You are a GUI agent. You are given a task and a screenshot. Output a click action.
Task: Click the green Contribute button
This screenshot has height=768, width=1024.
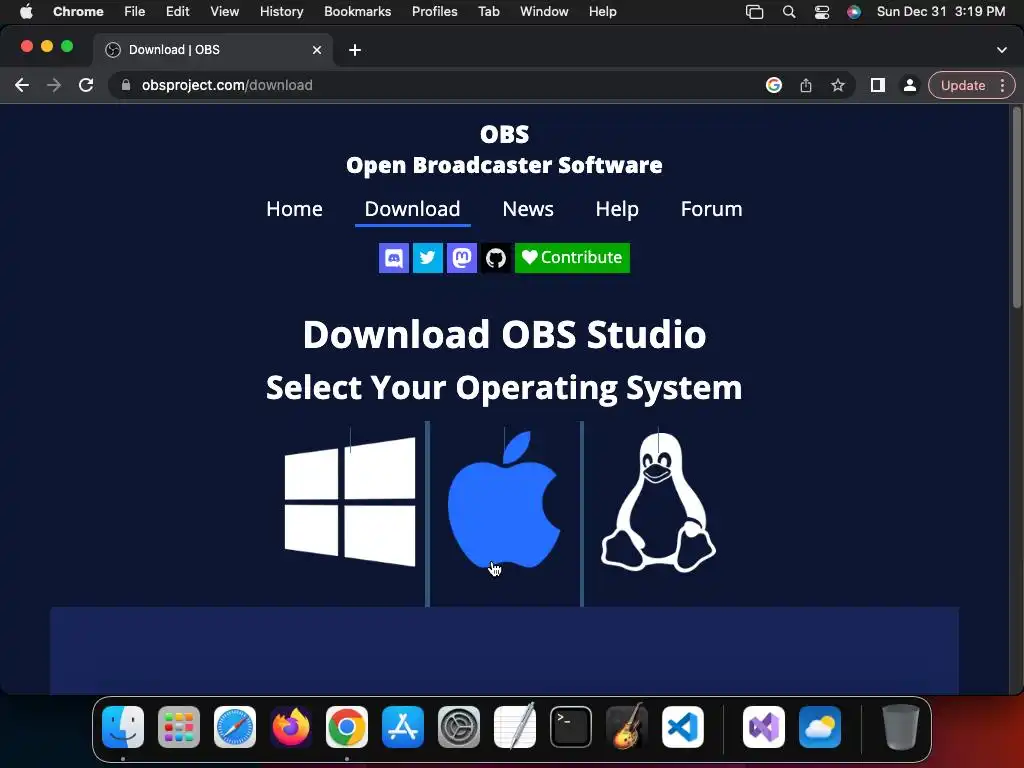tap(572, 258)
